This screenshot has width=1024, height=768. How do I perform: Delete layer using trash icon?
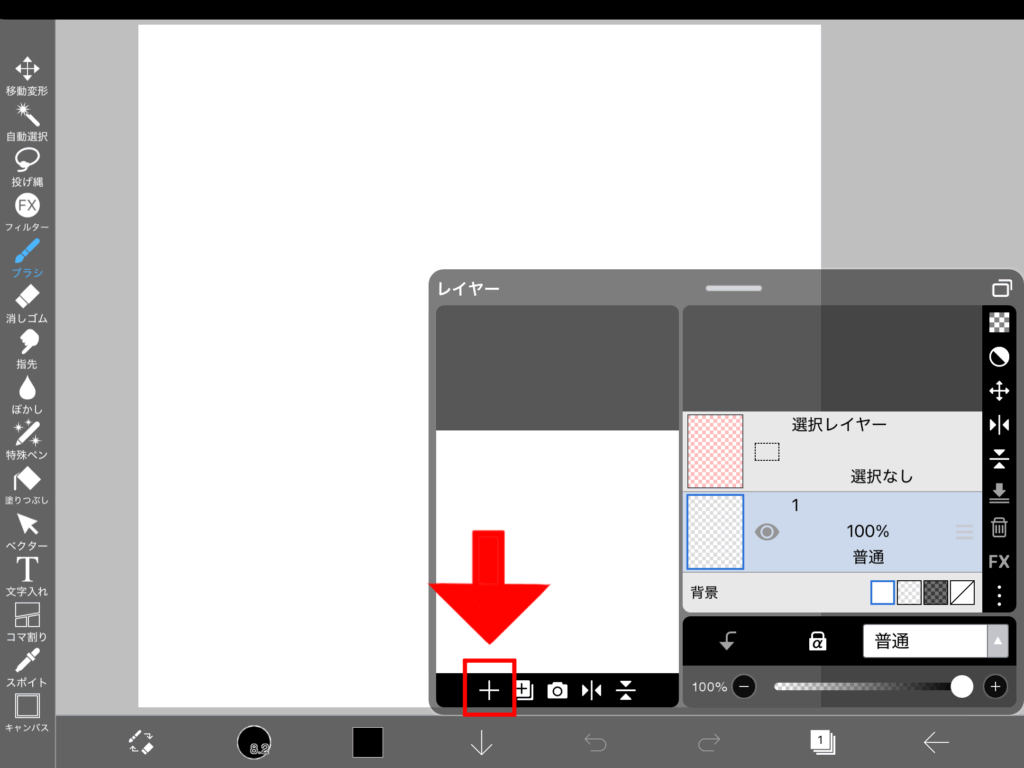pos(998,527)
